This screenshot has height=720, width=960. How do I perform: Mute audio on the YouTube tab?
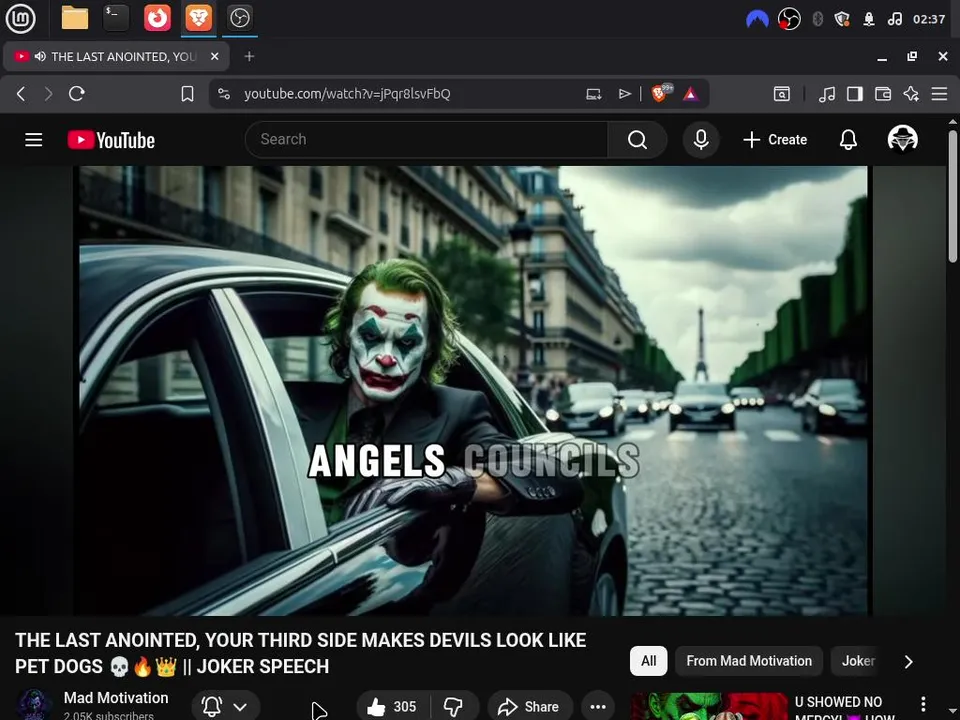pos(40,56)
